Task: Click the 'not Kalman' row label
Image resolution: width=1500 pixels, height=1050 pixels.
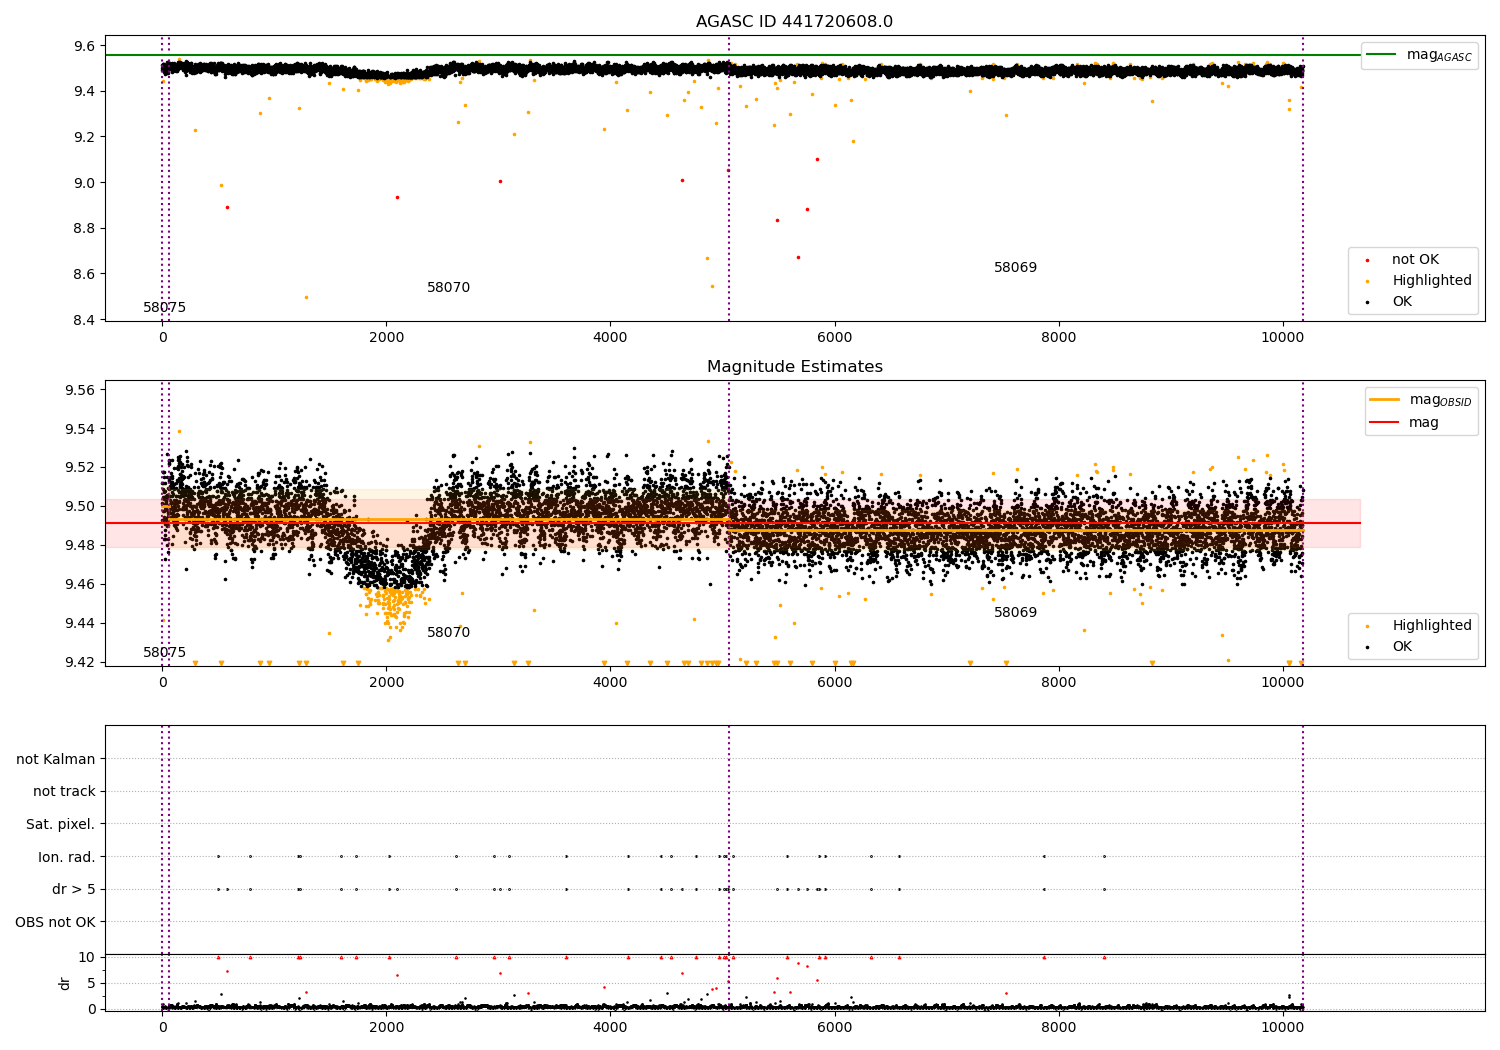Action: point(56,760)
